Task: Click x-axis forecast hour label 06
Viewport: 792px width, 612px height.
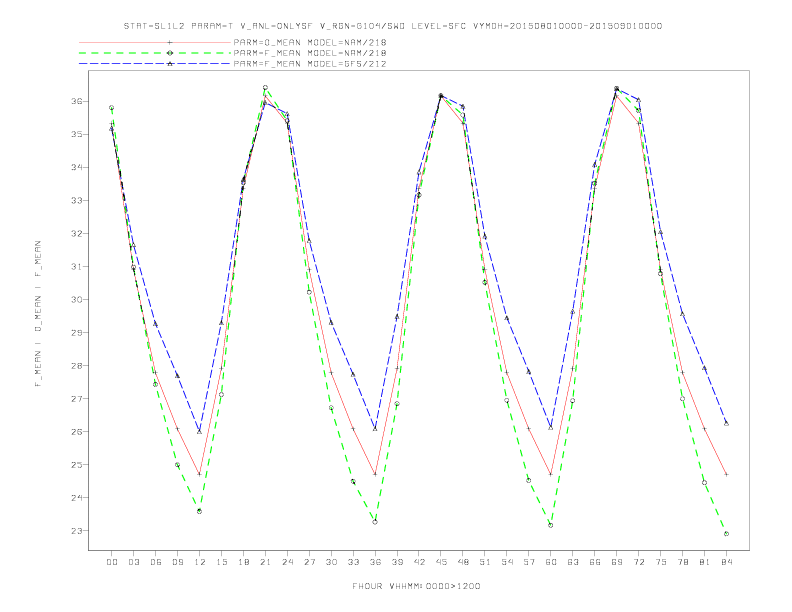Action: [156, 562]
